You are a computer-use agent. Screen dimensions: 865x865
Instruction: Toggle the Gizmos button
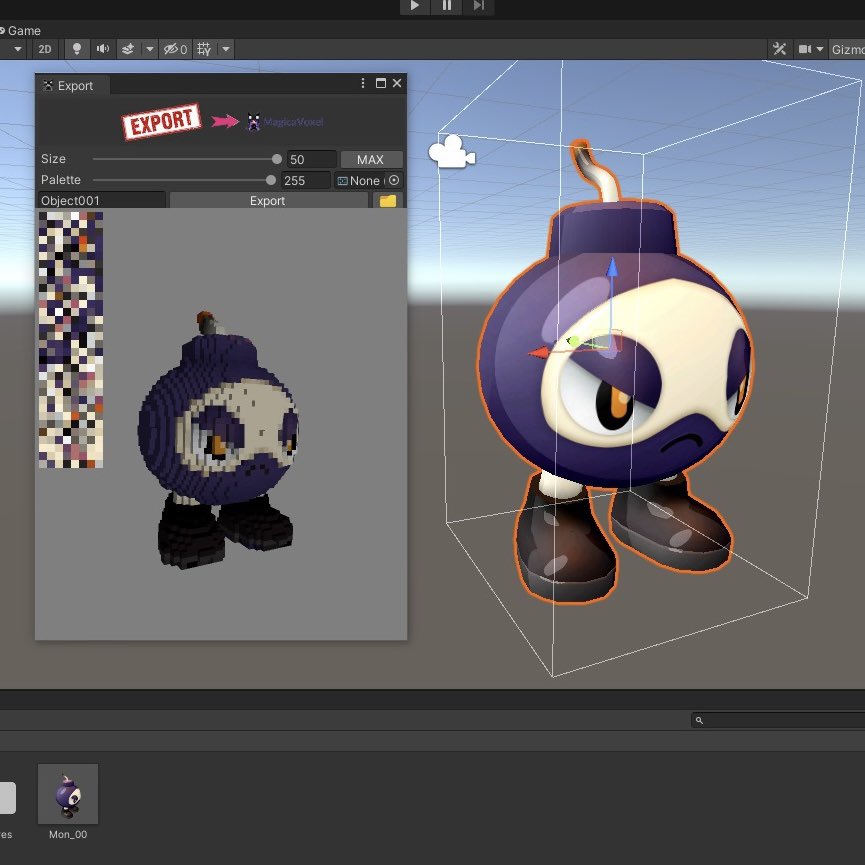click(x=847, y=49)
